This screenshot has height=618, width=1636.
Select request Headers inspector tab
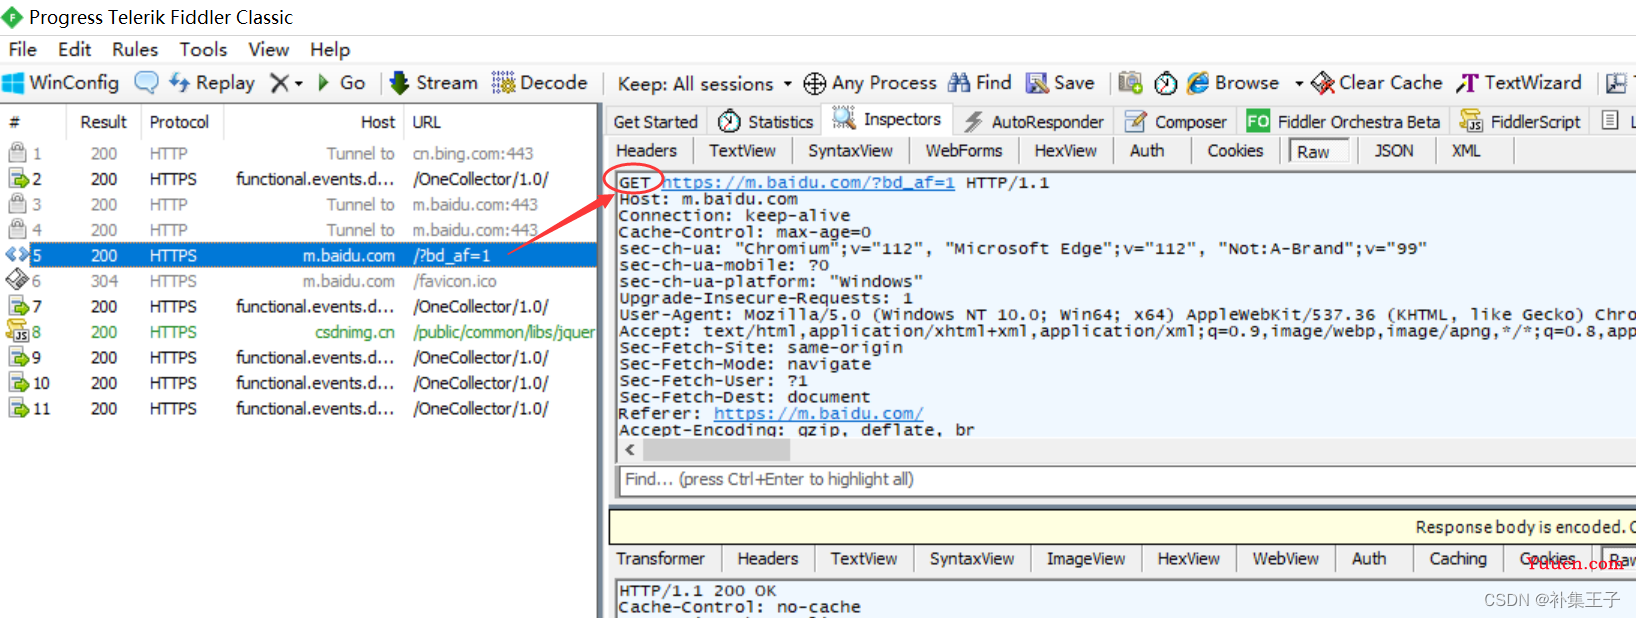(646, 151)
